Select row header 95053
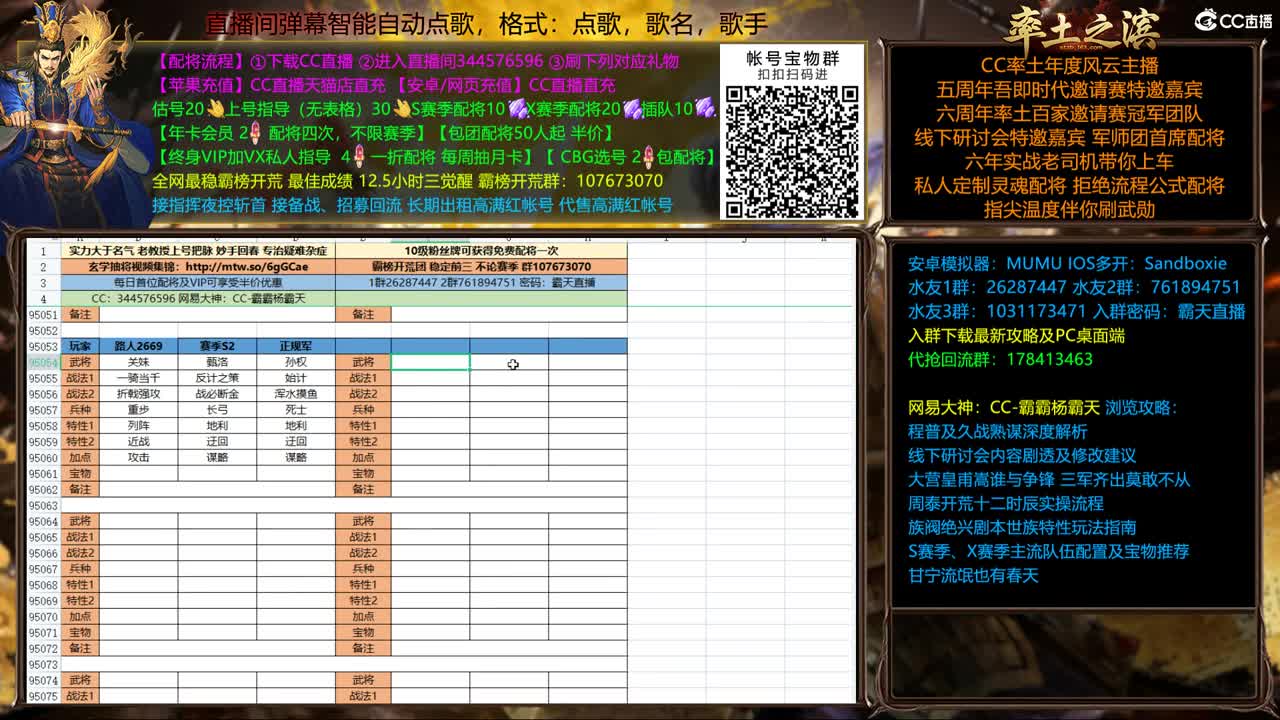 point(43,346)
